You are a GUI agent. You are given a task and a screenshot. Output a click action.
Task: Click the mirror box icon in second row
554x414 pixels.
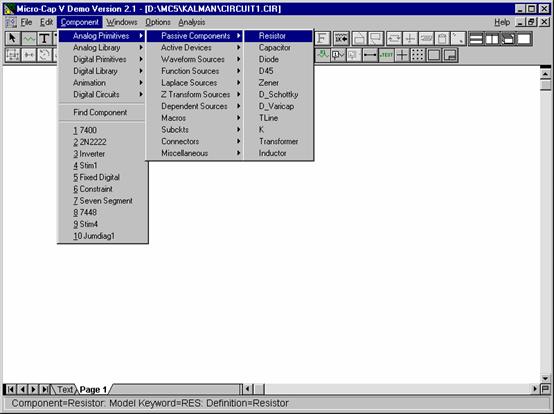point(29,55)
